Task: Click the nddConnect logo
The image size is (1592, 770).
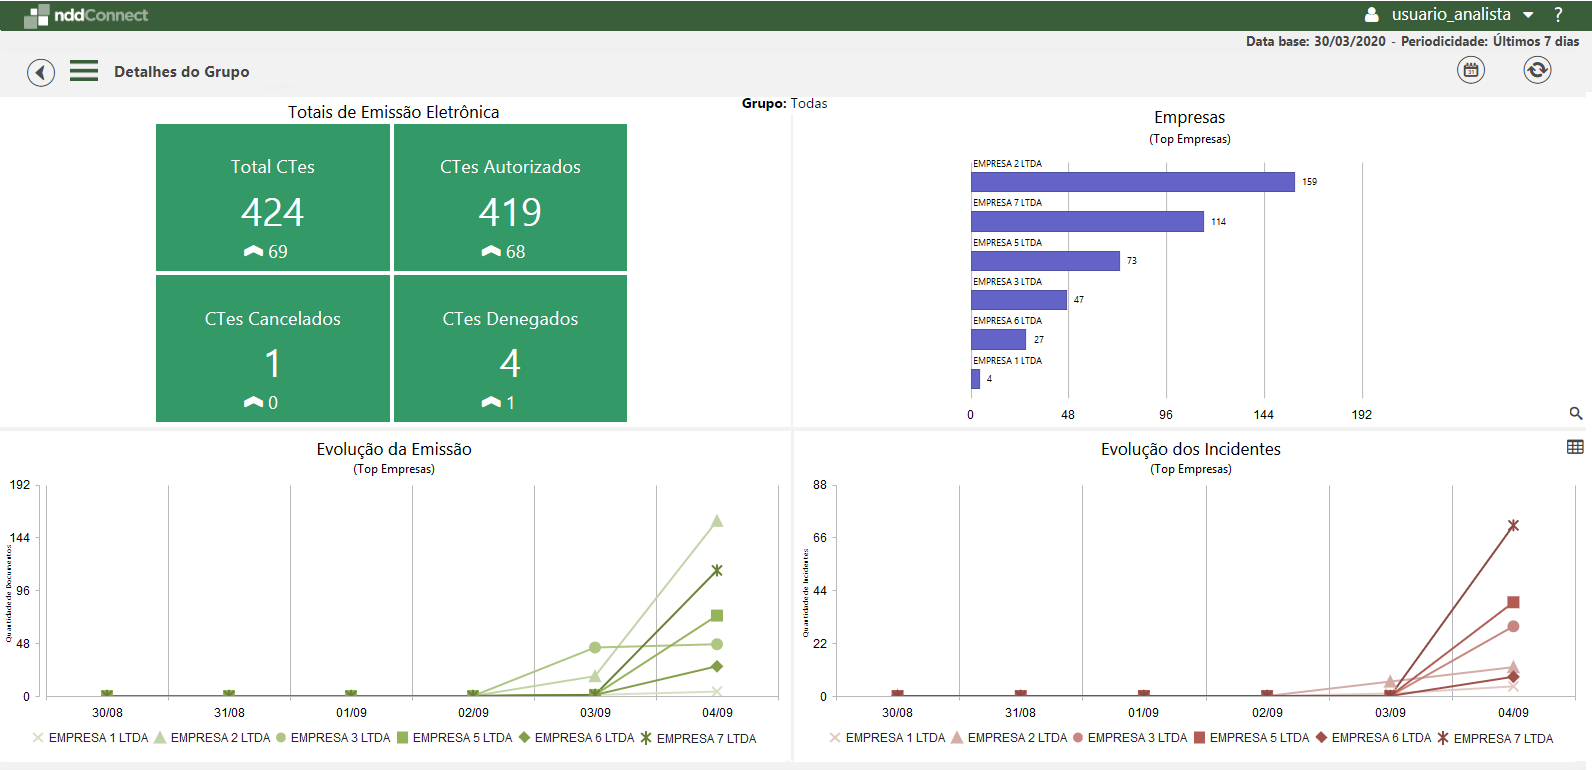Action: pyautogui.click(x=86, y=15)
